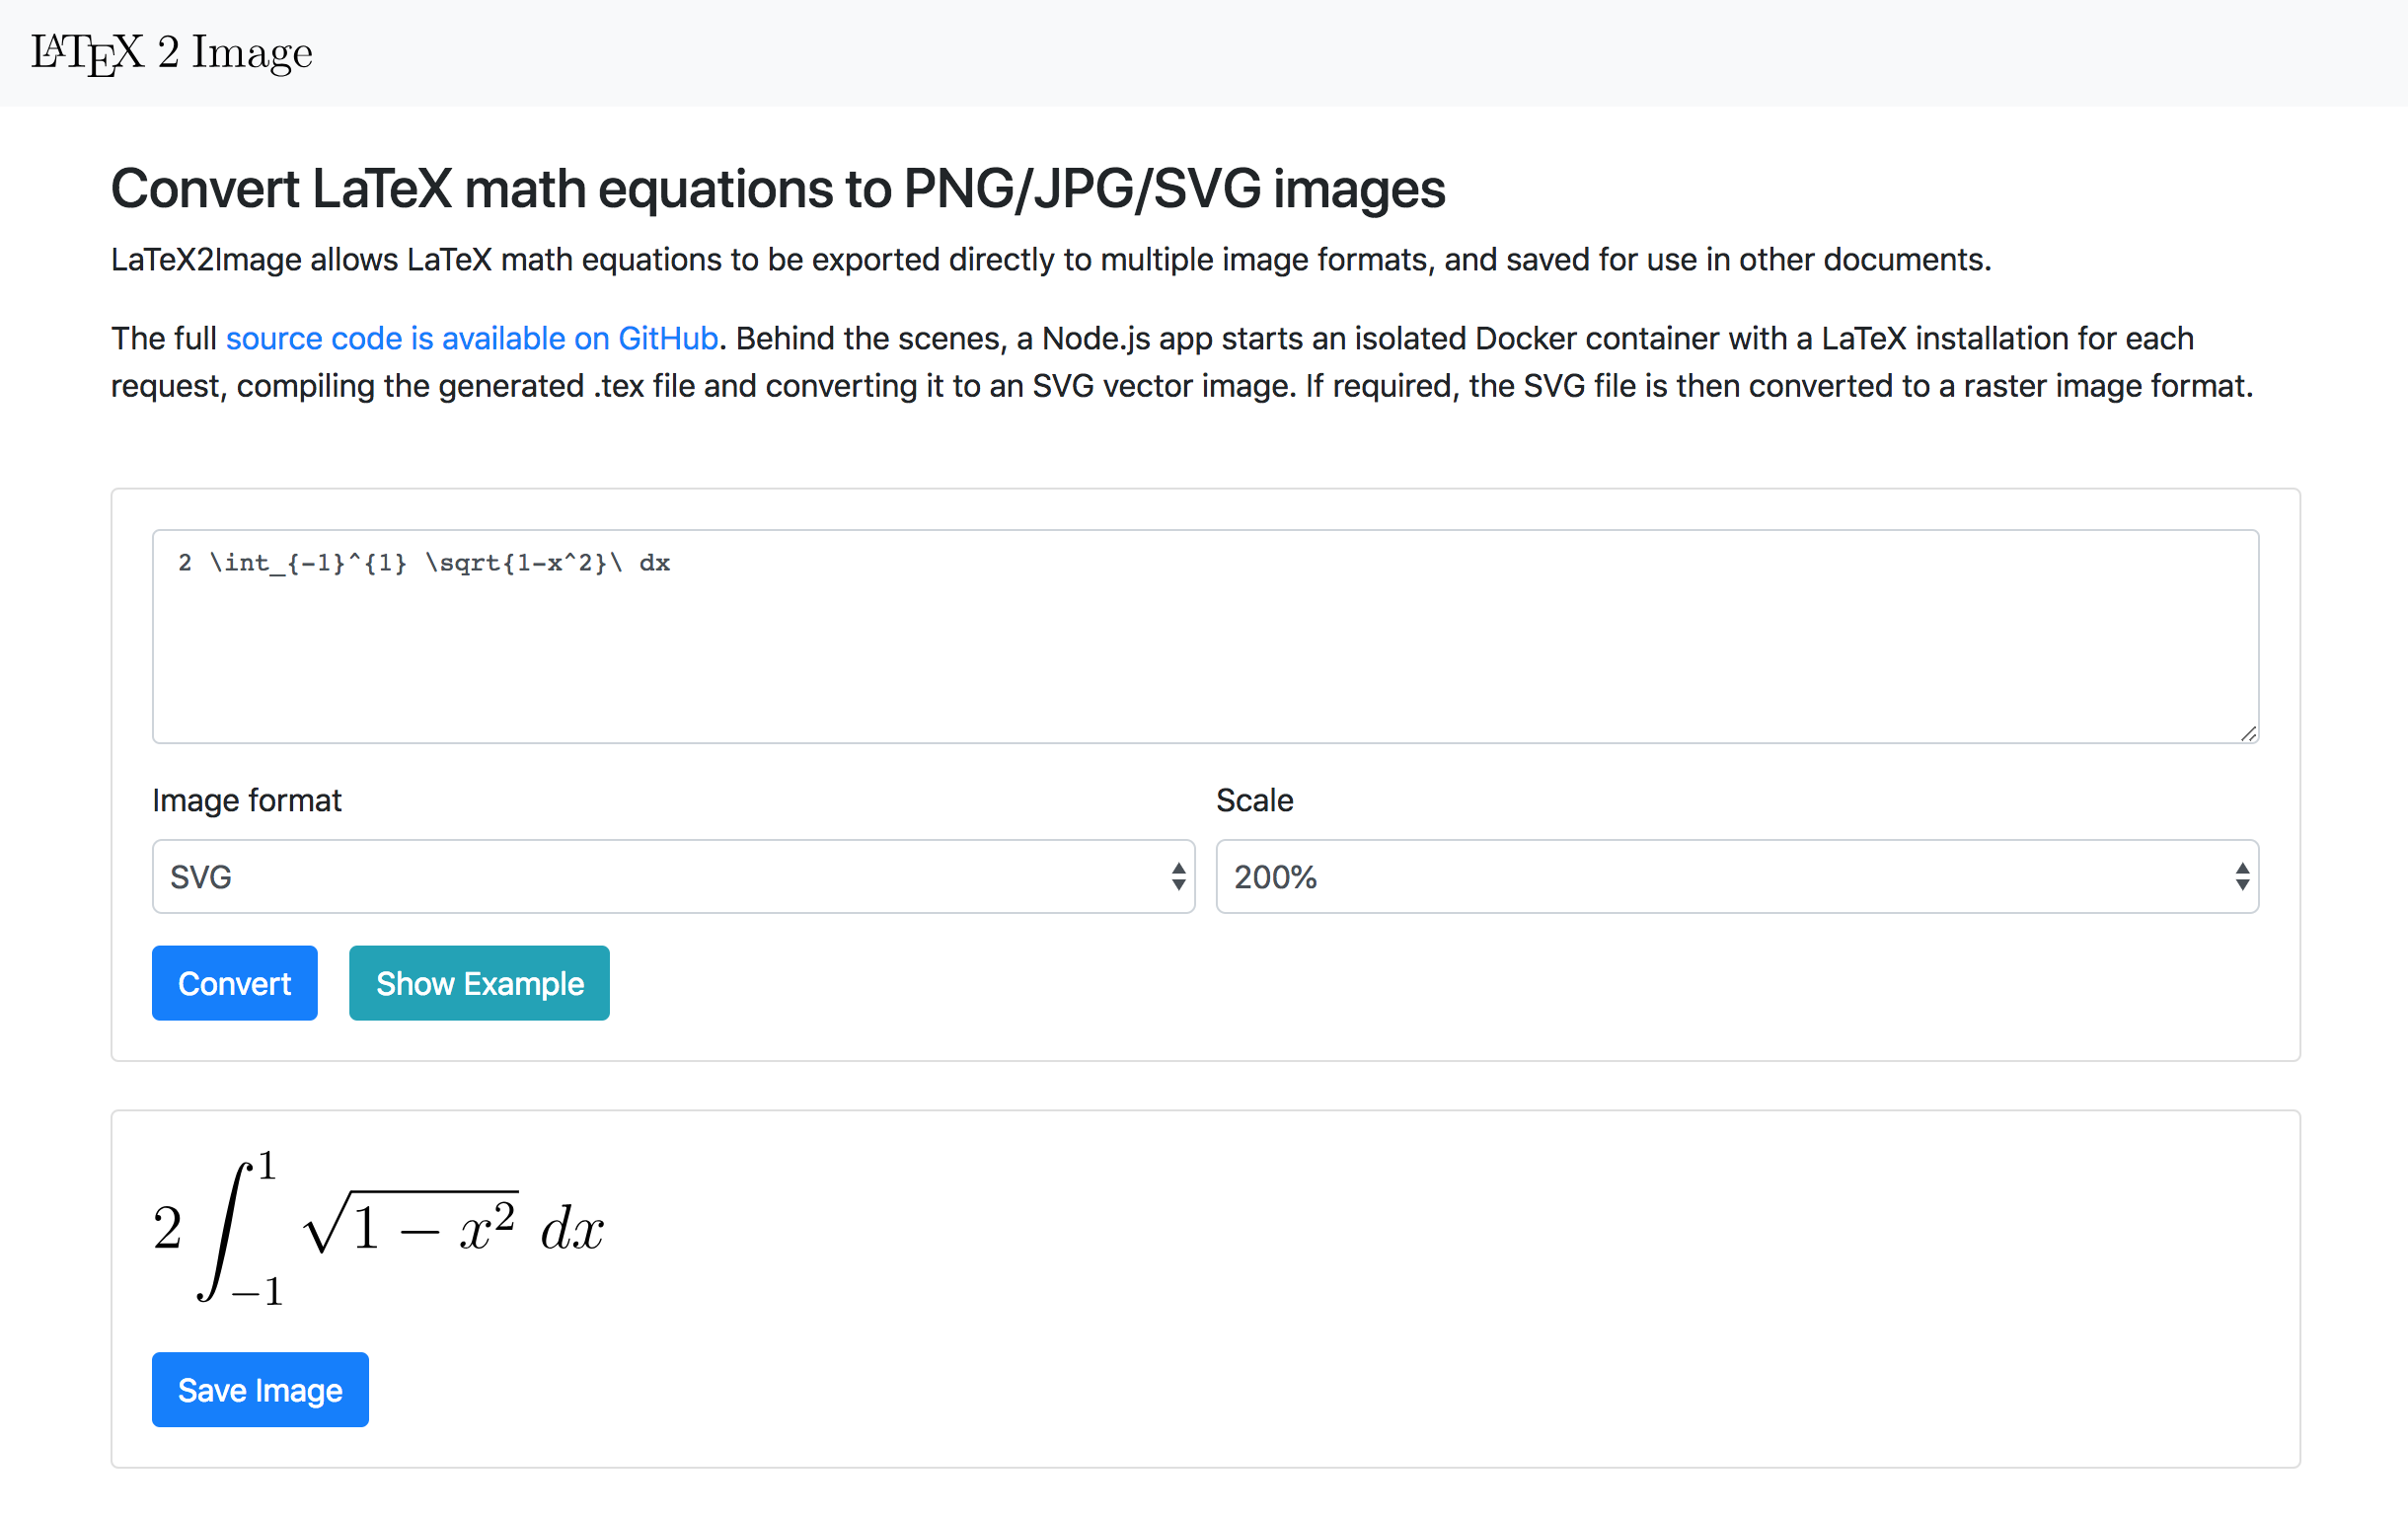2408x1520 pixels.
Task: Click the leading 2 in the rendered equation
Action: (168, 1228)
